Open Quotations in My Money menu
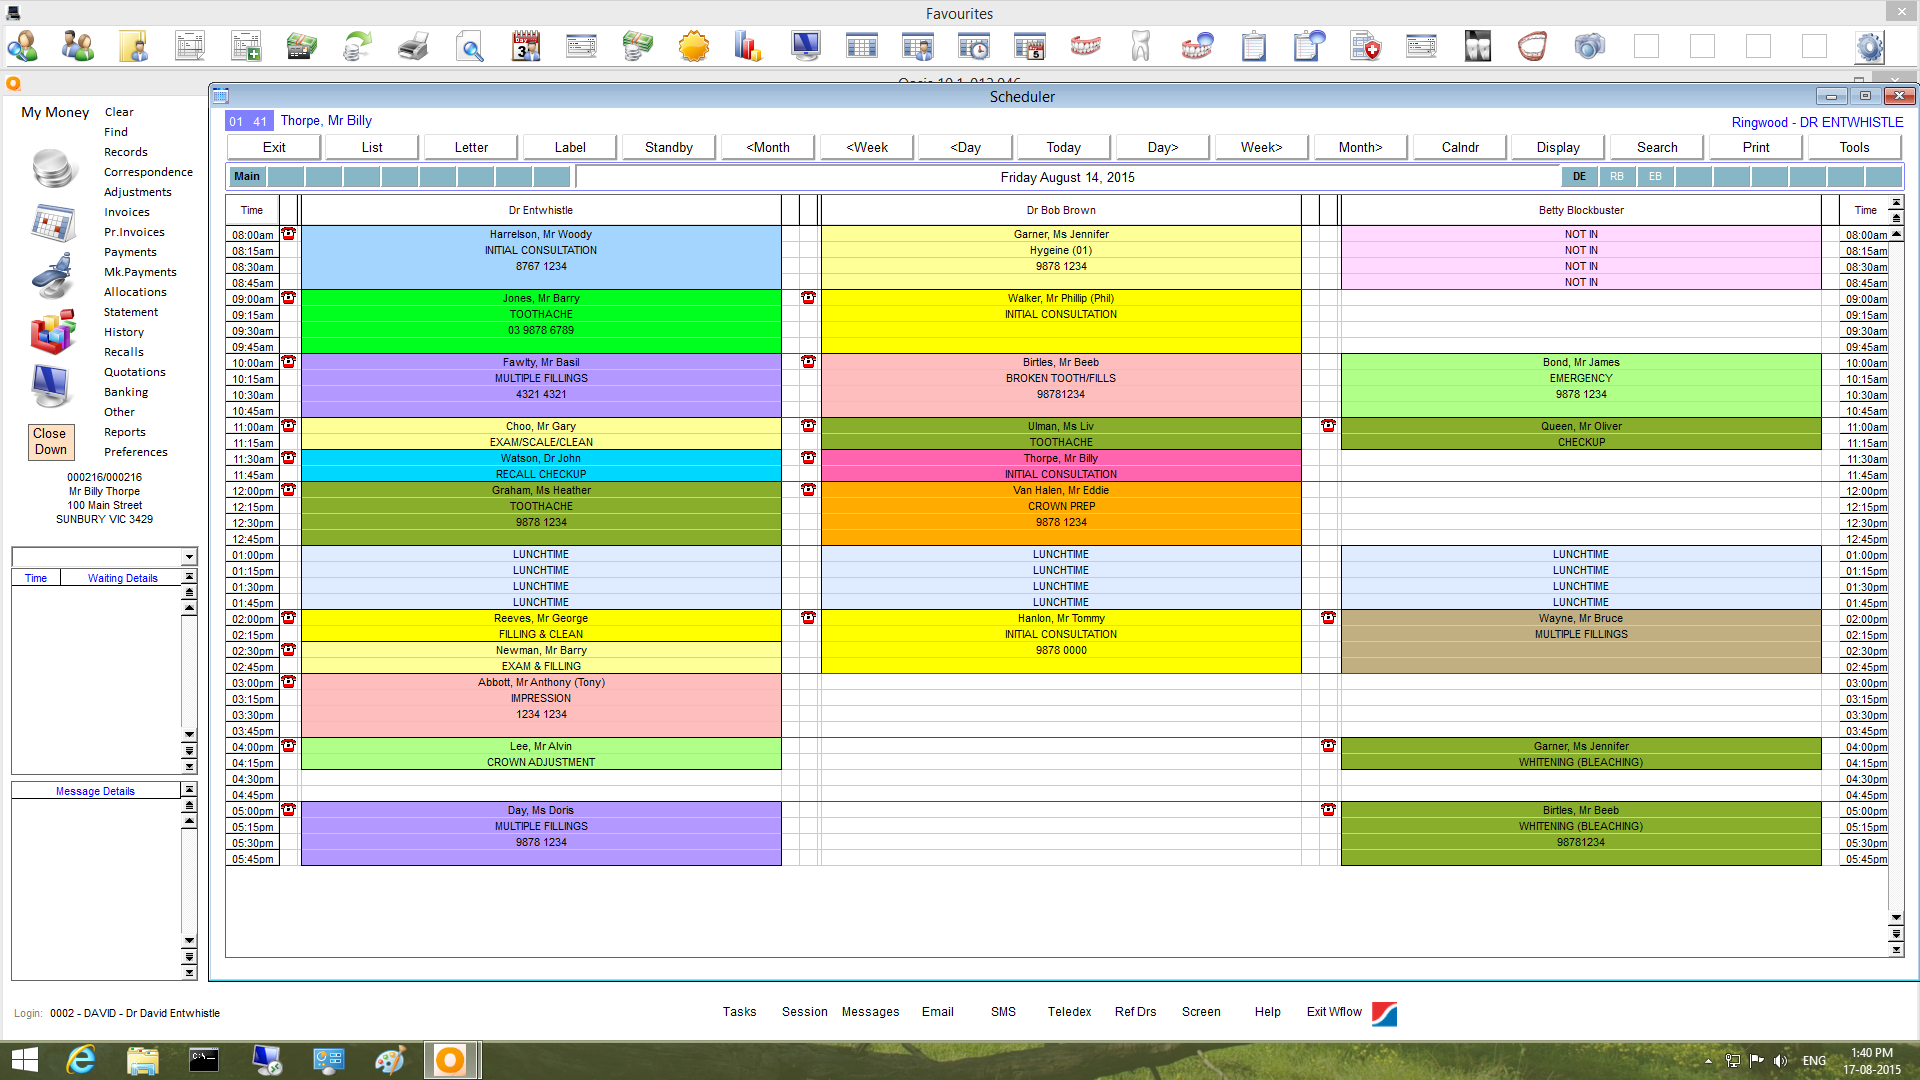Screen dimensions: 1920x1080 135,372
